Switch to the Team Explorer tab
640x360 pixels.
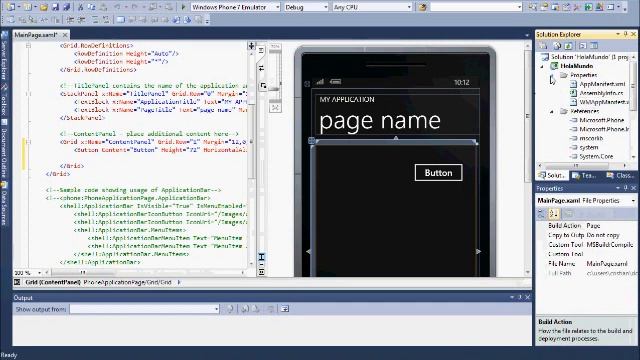click(x=584, y=176)
